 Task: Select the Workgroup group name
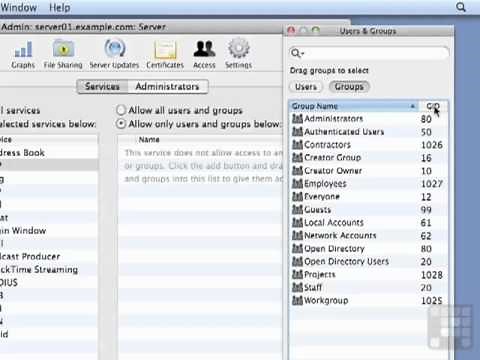(x=326, y=300)
